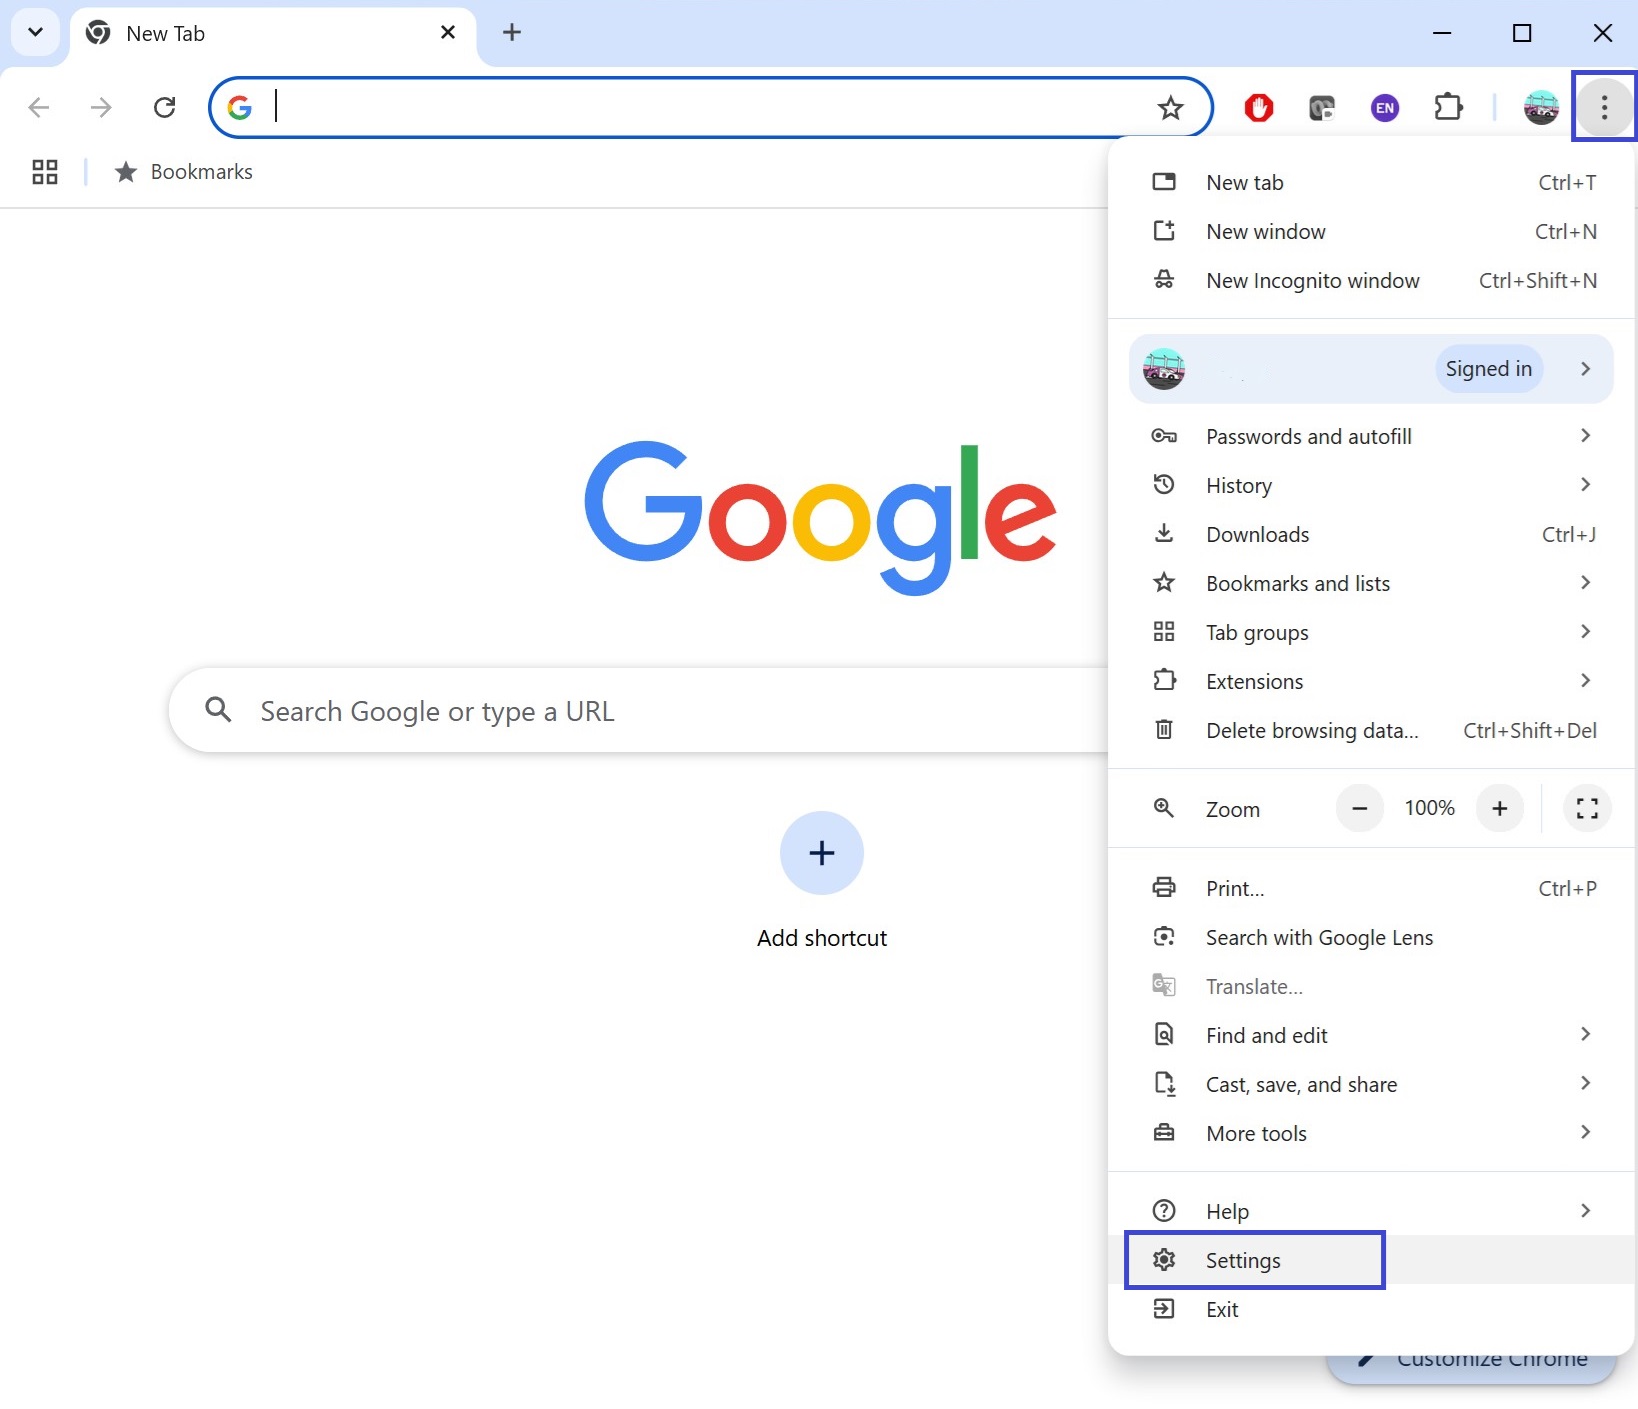Open the Extensions puzzle icon in toolbar
Viewport: 1638px width, 1409px height.
click(1448, 107)
